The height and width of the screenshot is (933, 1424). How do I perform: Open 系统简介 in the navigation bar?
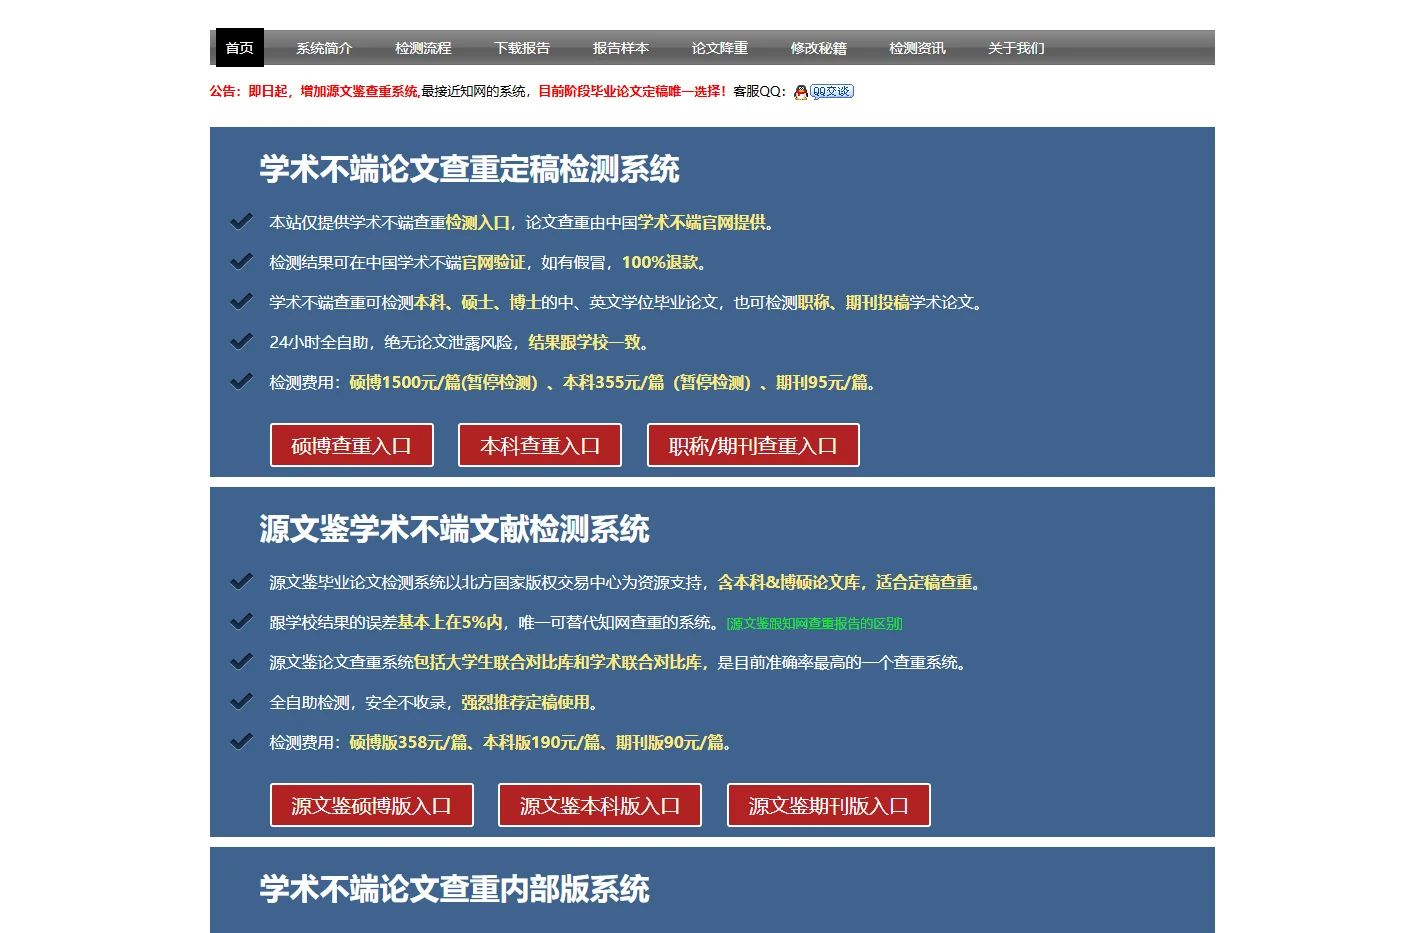pyautogui.click(x=324, y=48)
